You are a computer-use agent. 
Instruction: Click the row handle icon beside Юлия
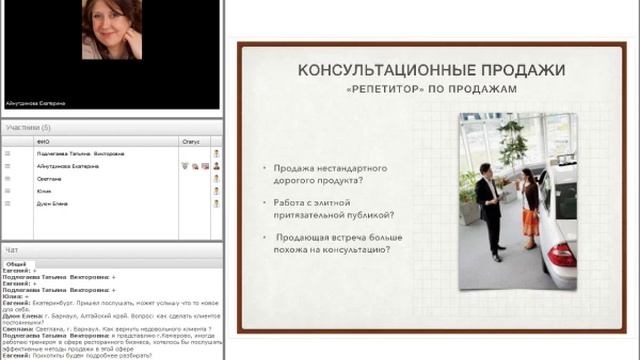pos(8,191)
